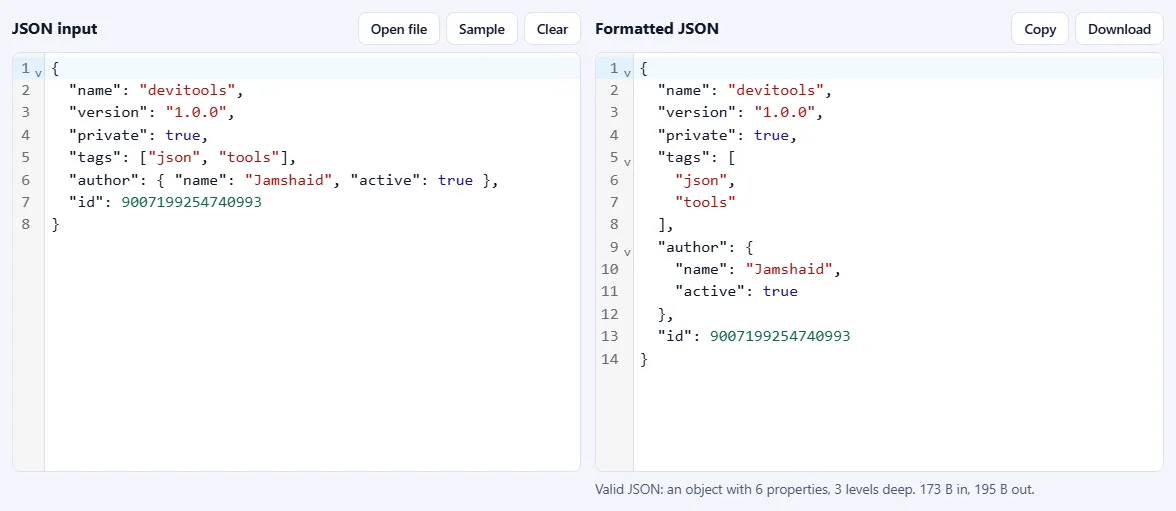
Task: Click line number 14 in output gutter
Action: click(x=610, y=359)
